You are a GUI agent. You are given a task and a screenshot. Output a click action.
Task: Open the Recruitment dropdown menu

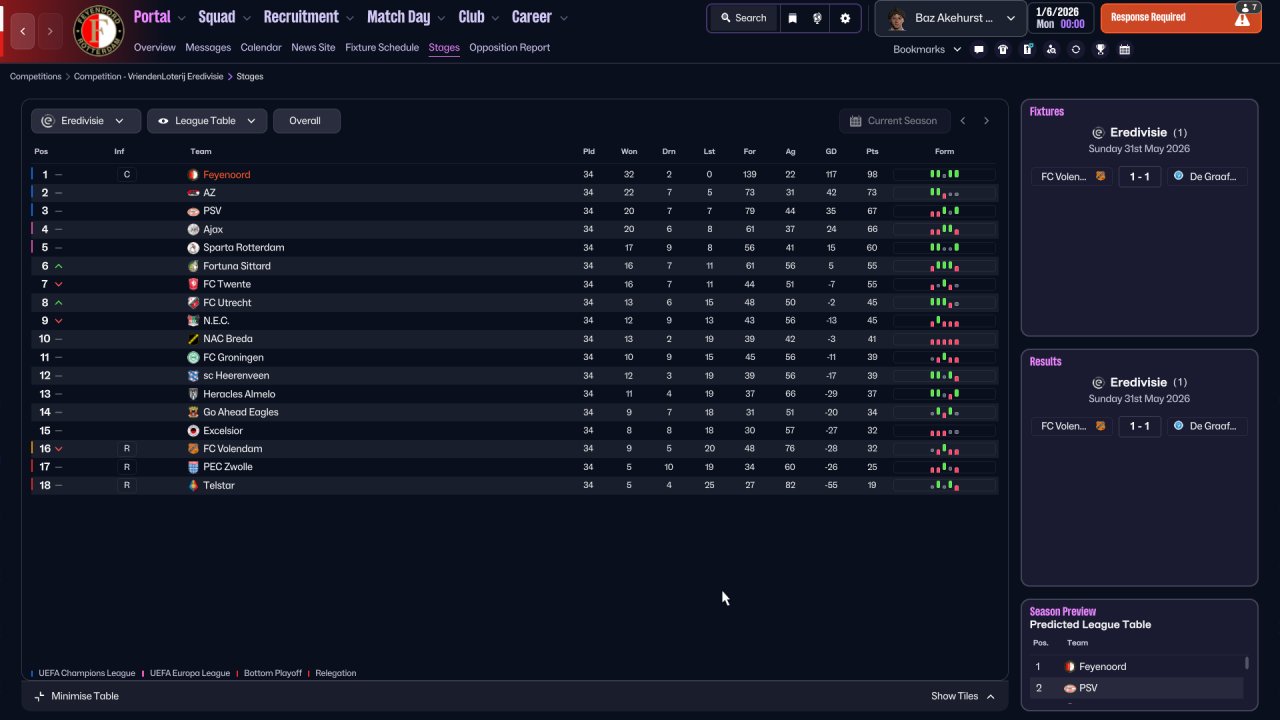[308, 17]
